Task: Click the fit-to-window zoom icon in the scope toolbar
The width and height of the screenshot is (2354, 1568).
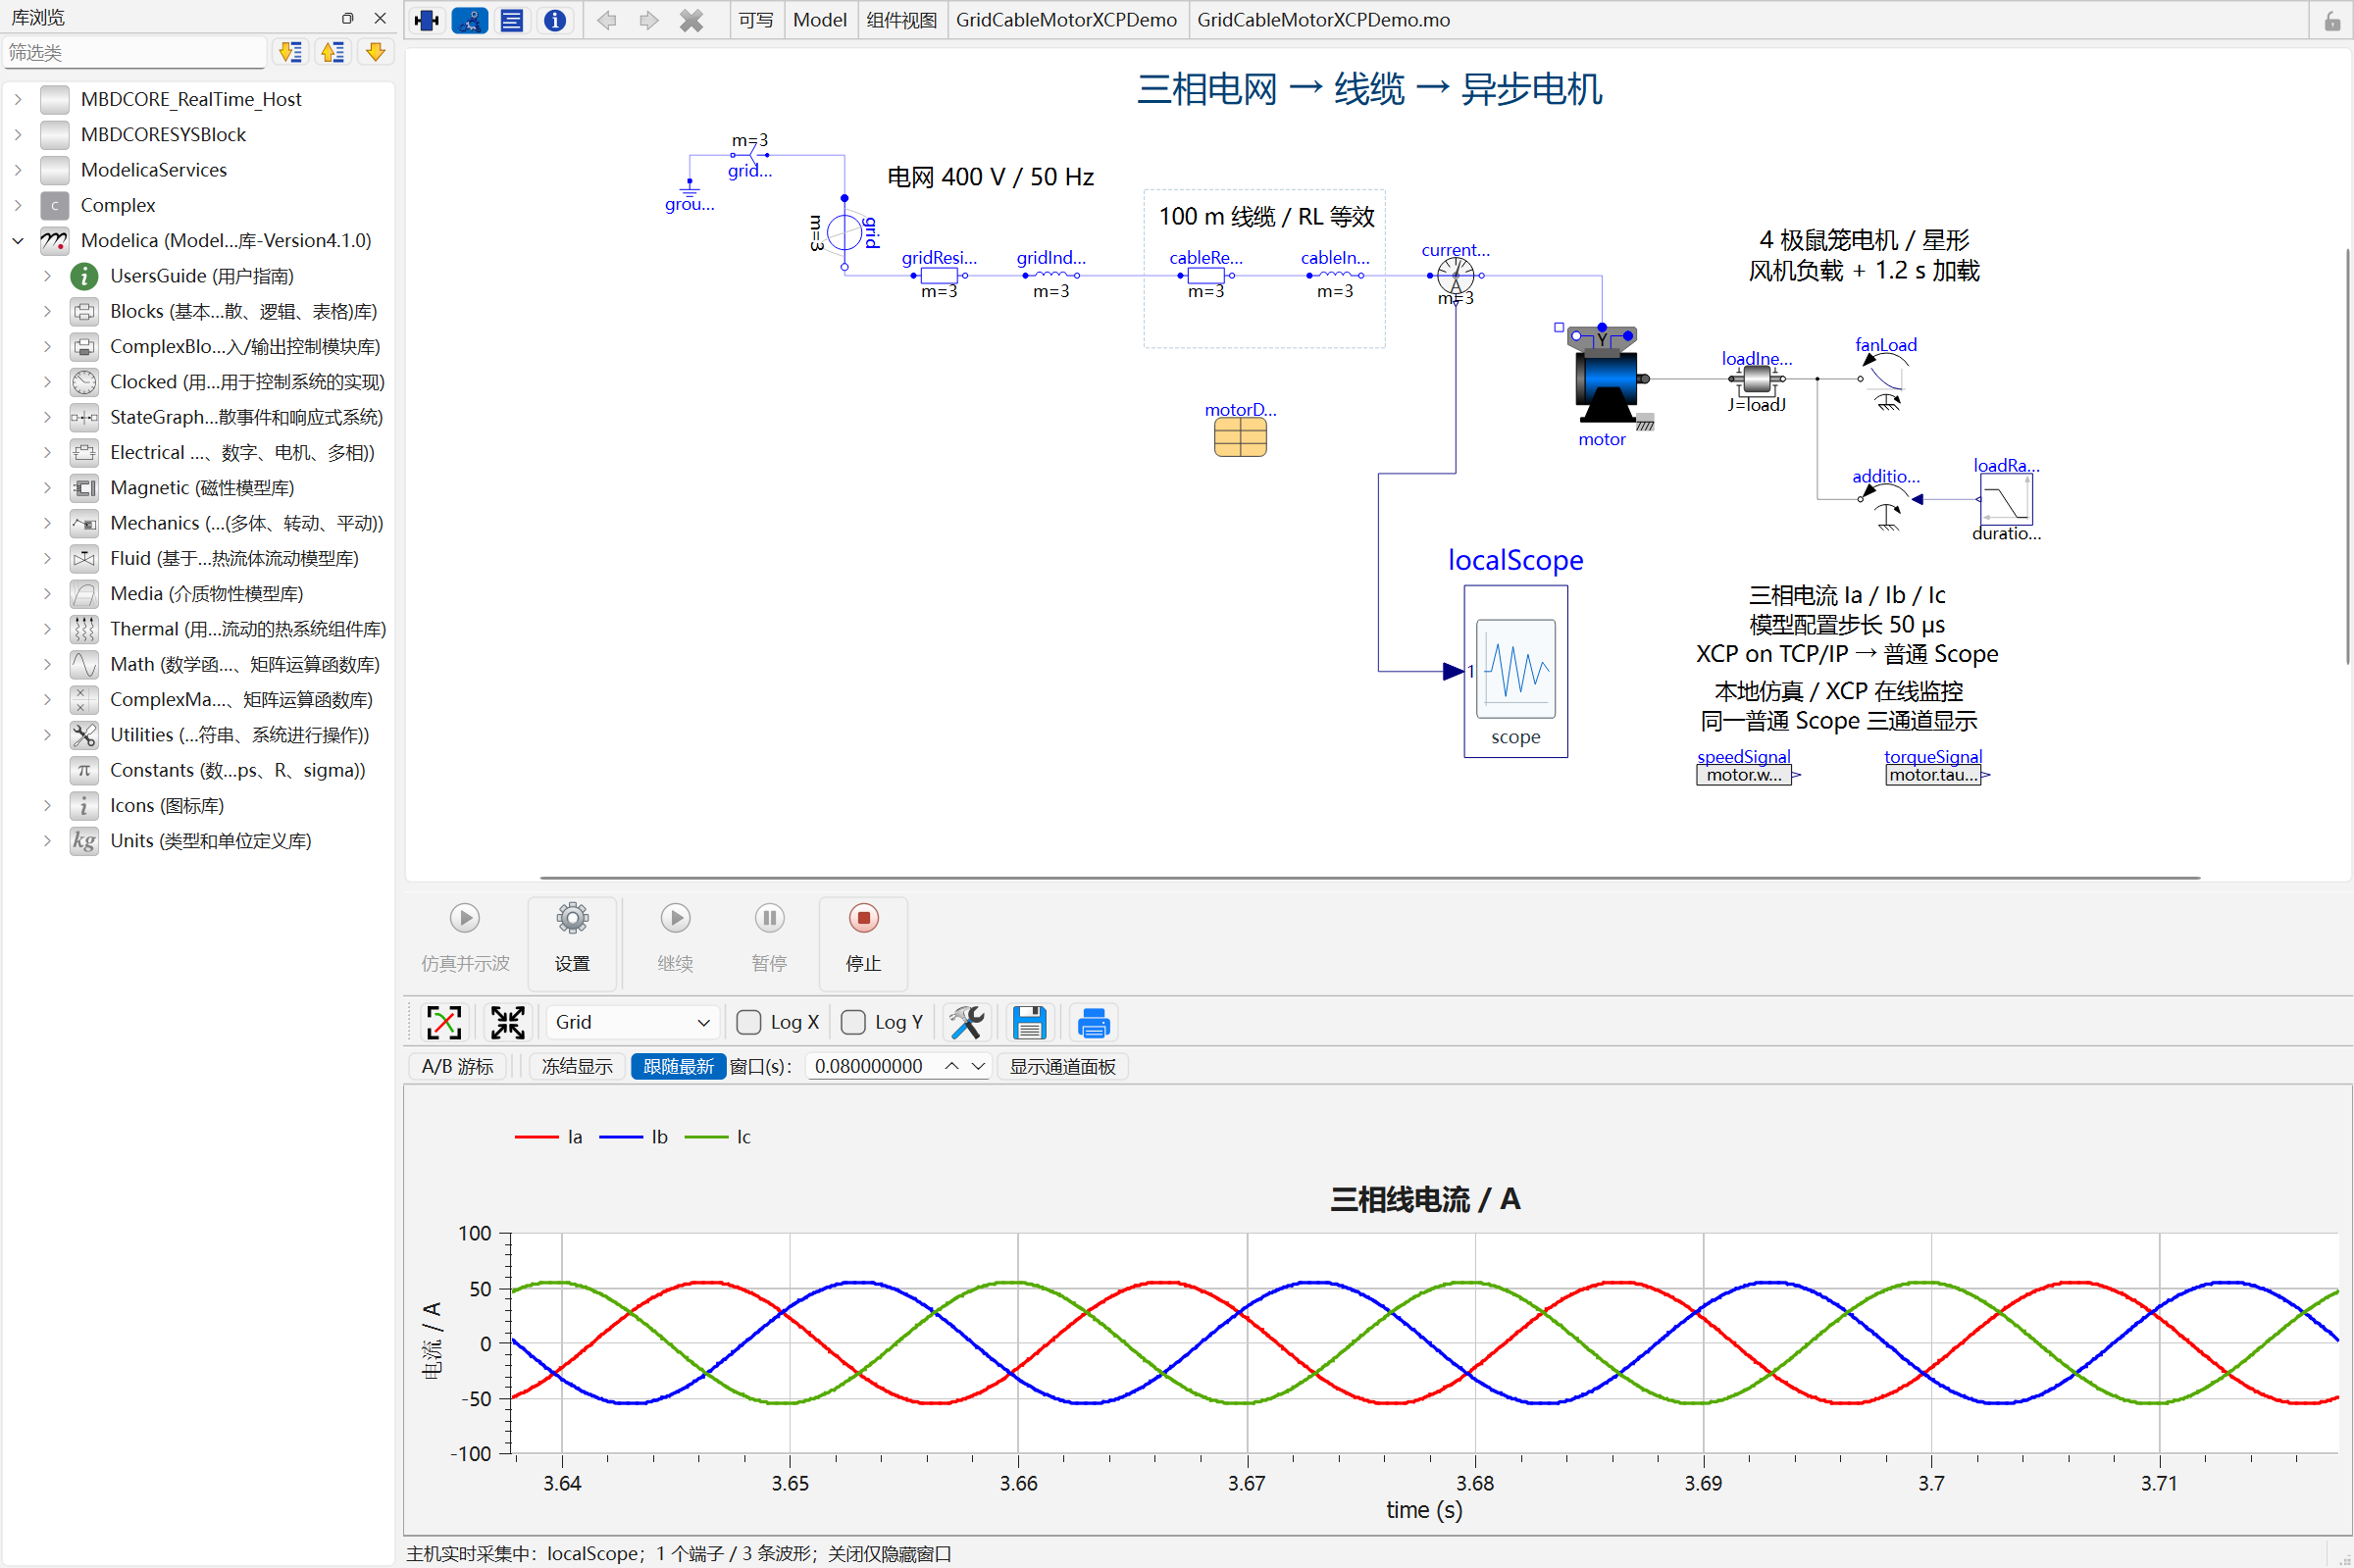Action: click(444, 1022)
